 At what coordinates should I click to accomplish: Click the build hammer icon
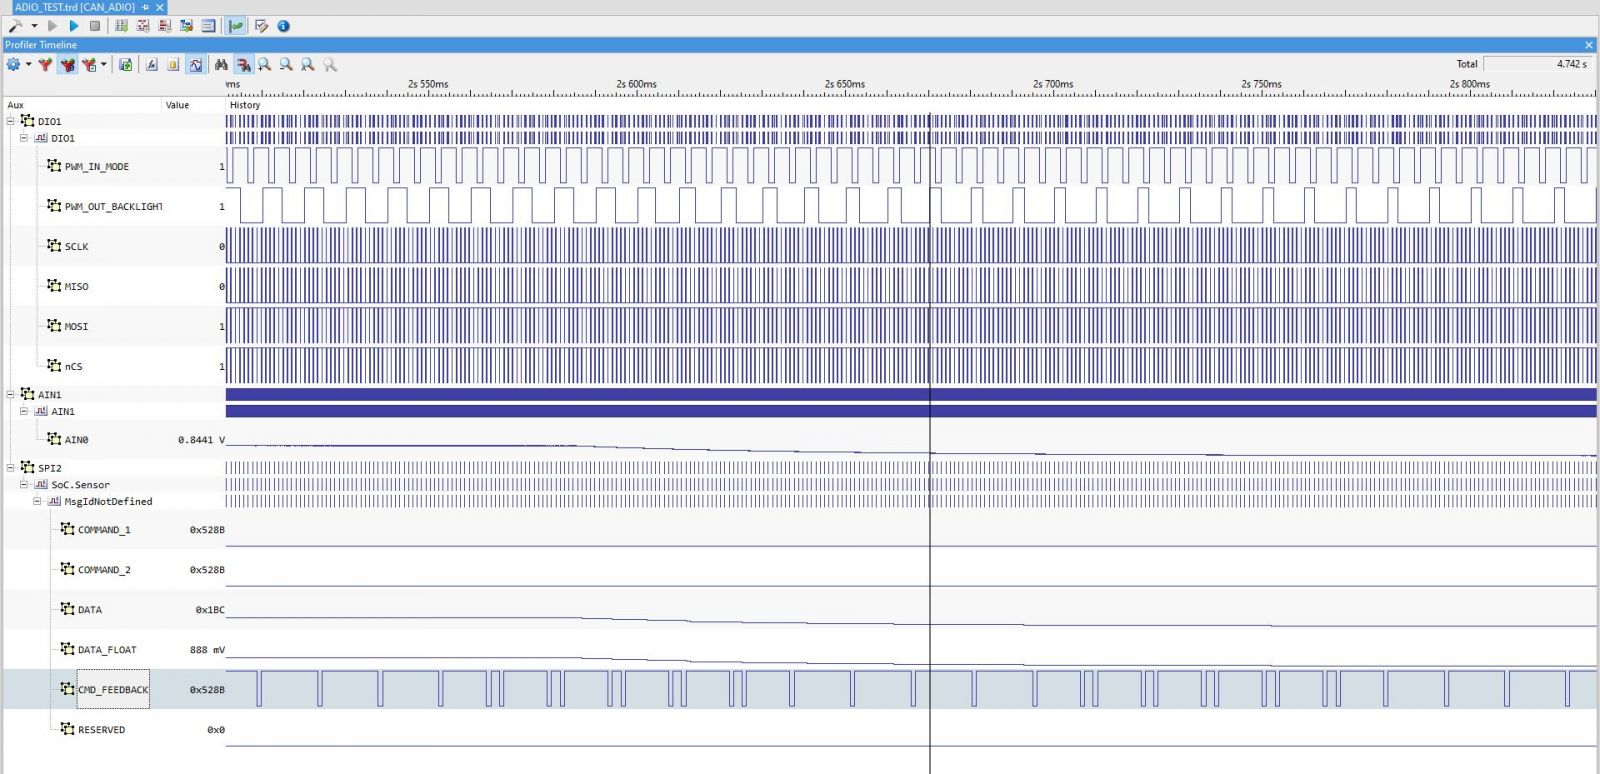point(16,26)
